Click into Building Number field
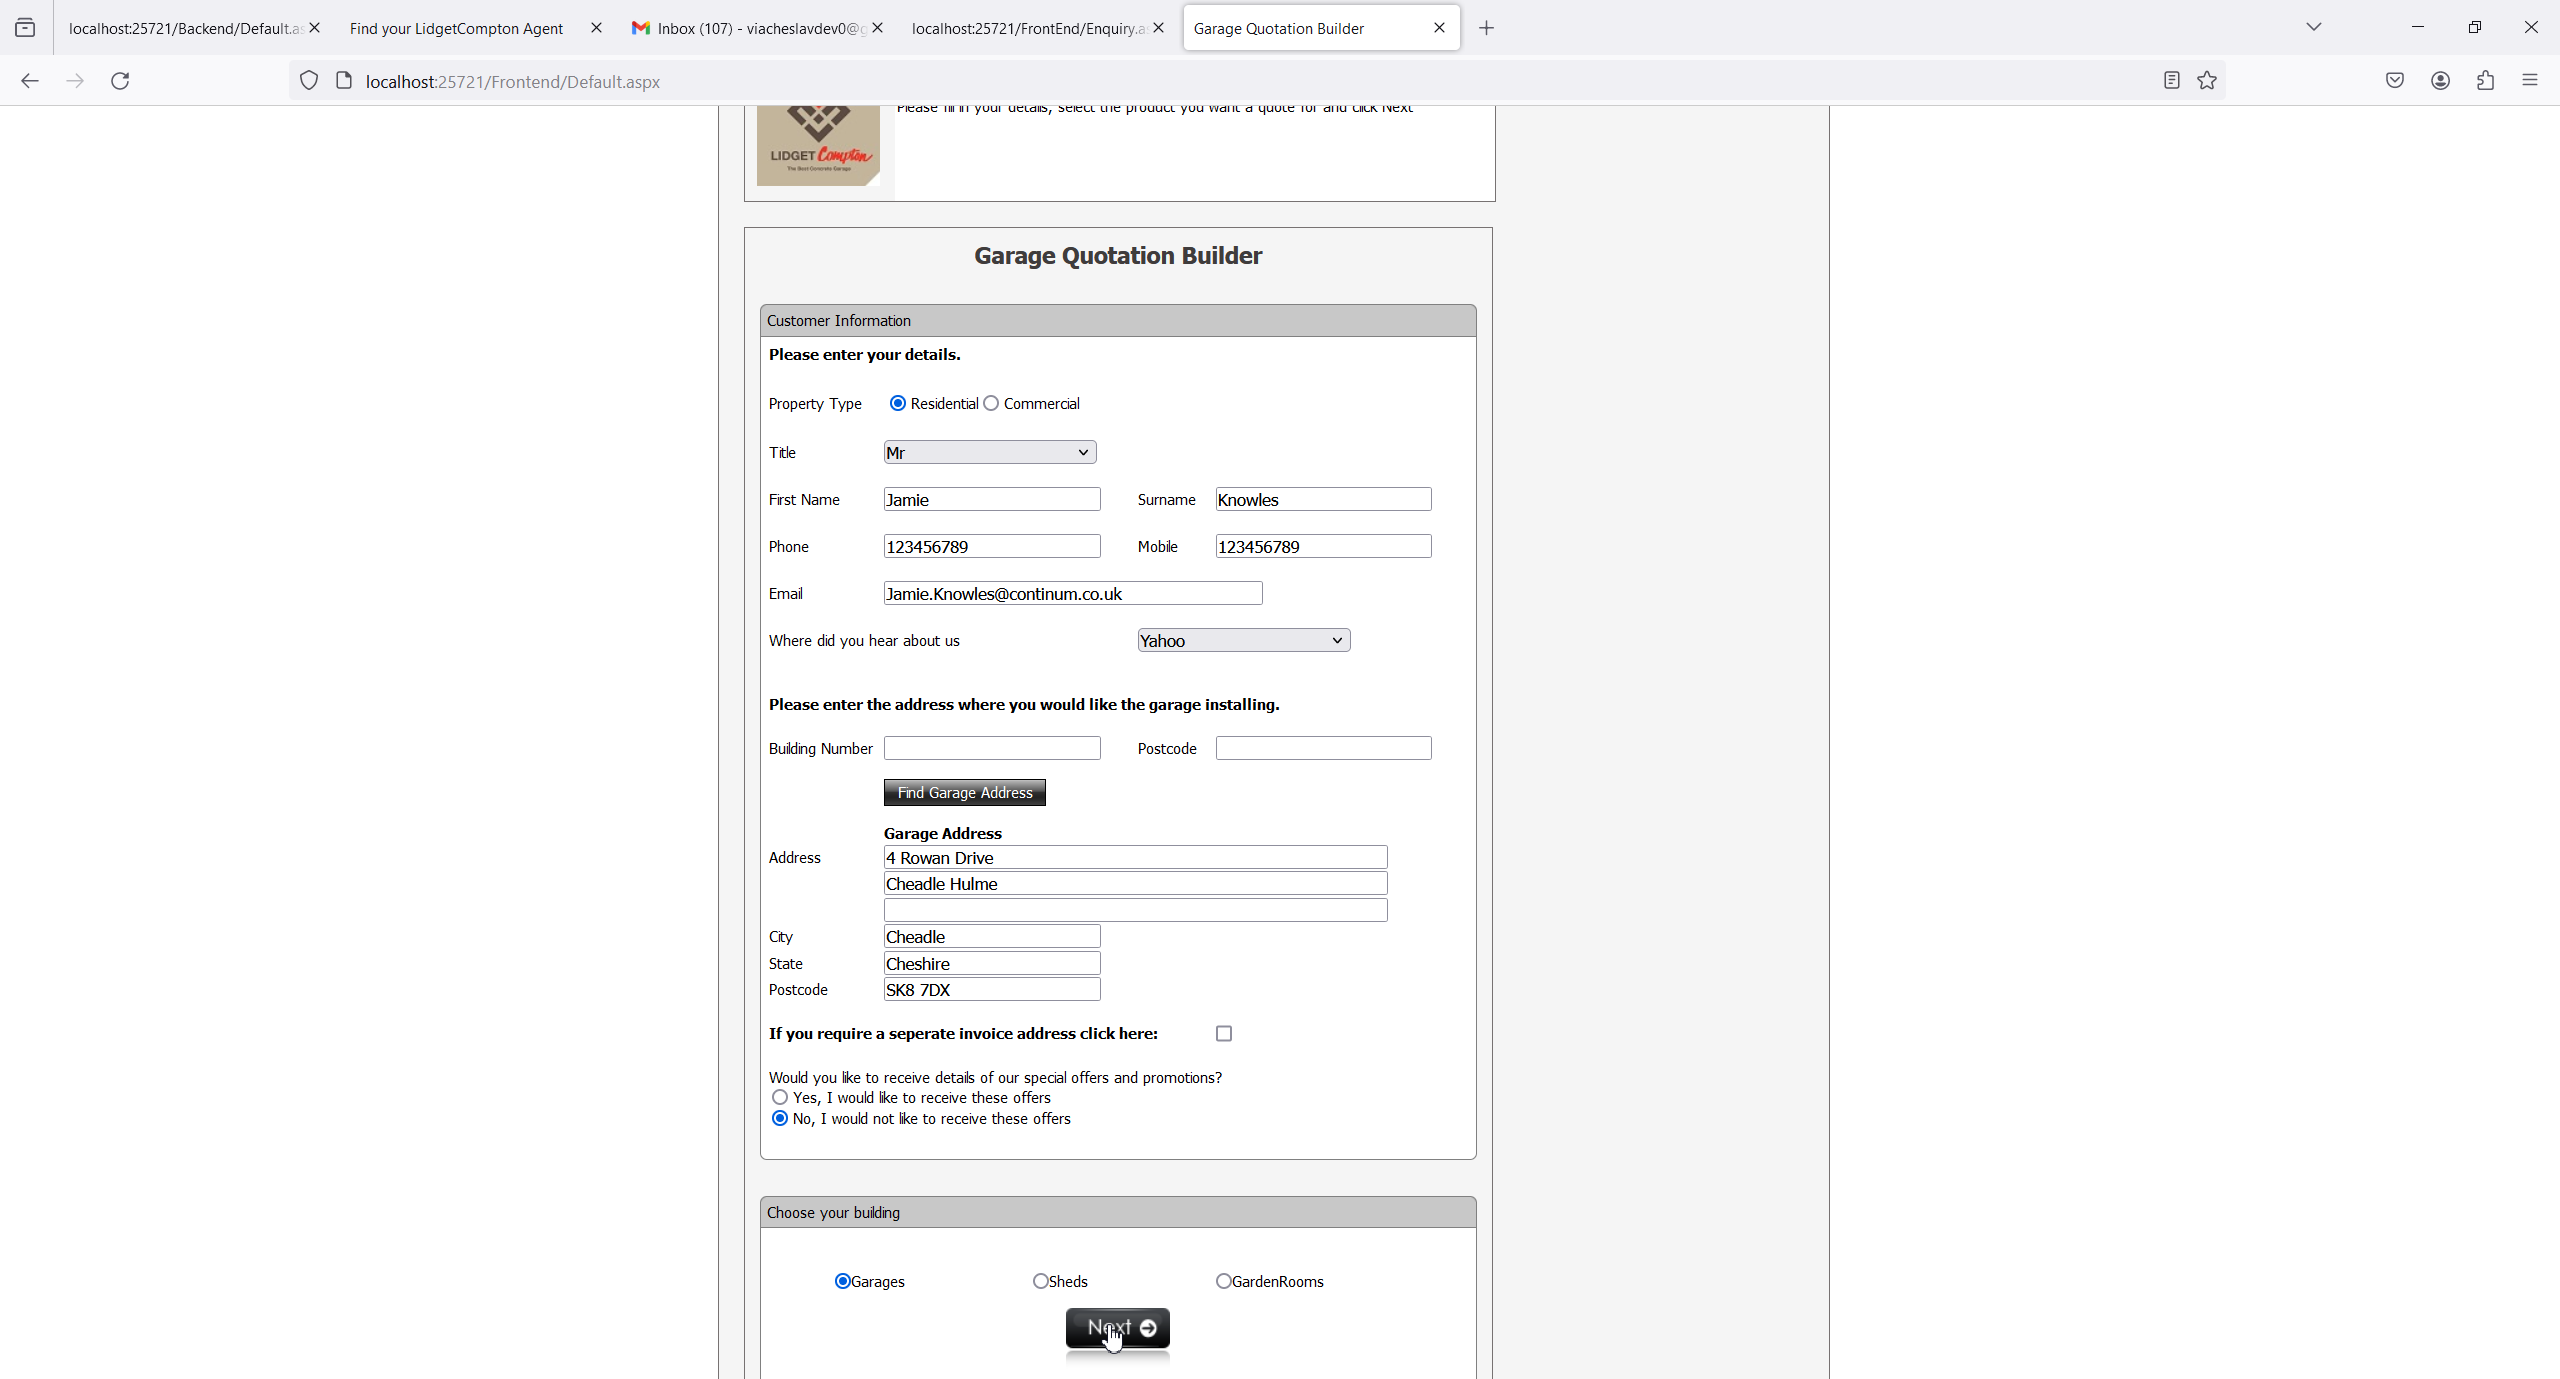2560x1379 pixels. [x=991, y=748]
